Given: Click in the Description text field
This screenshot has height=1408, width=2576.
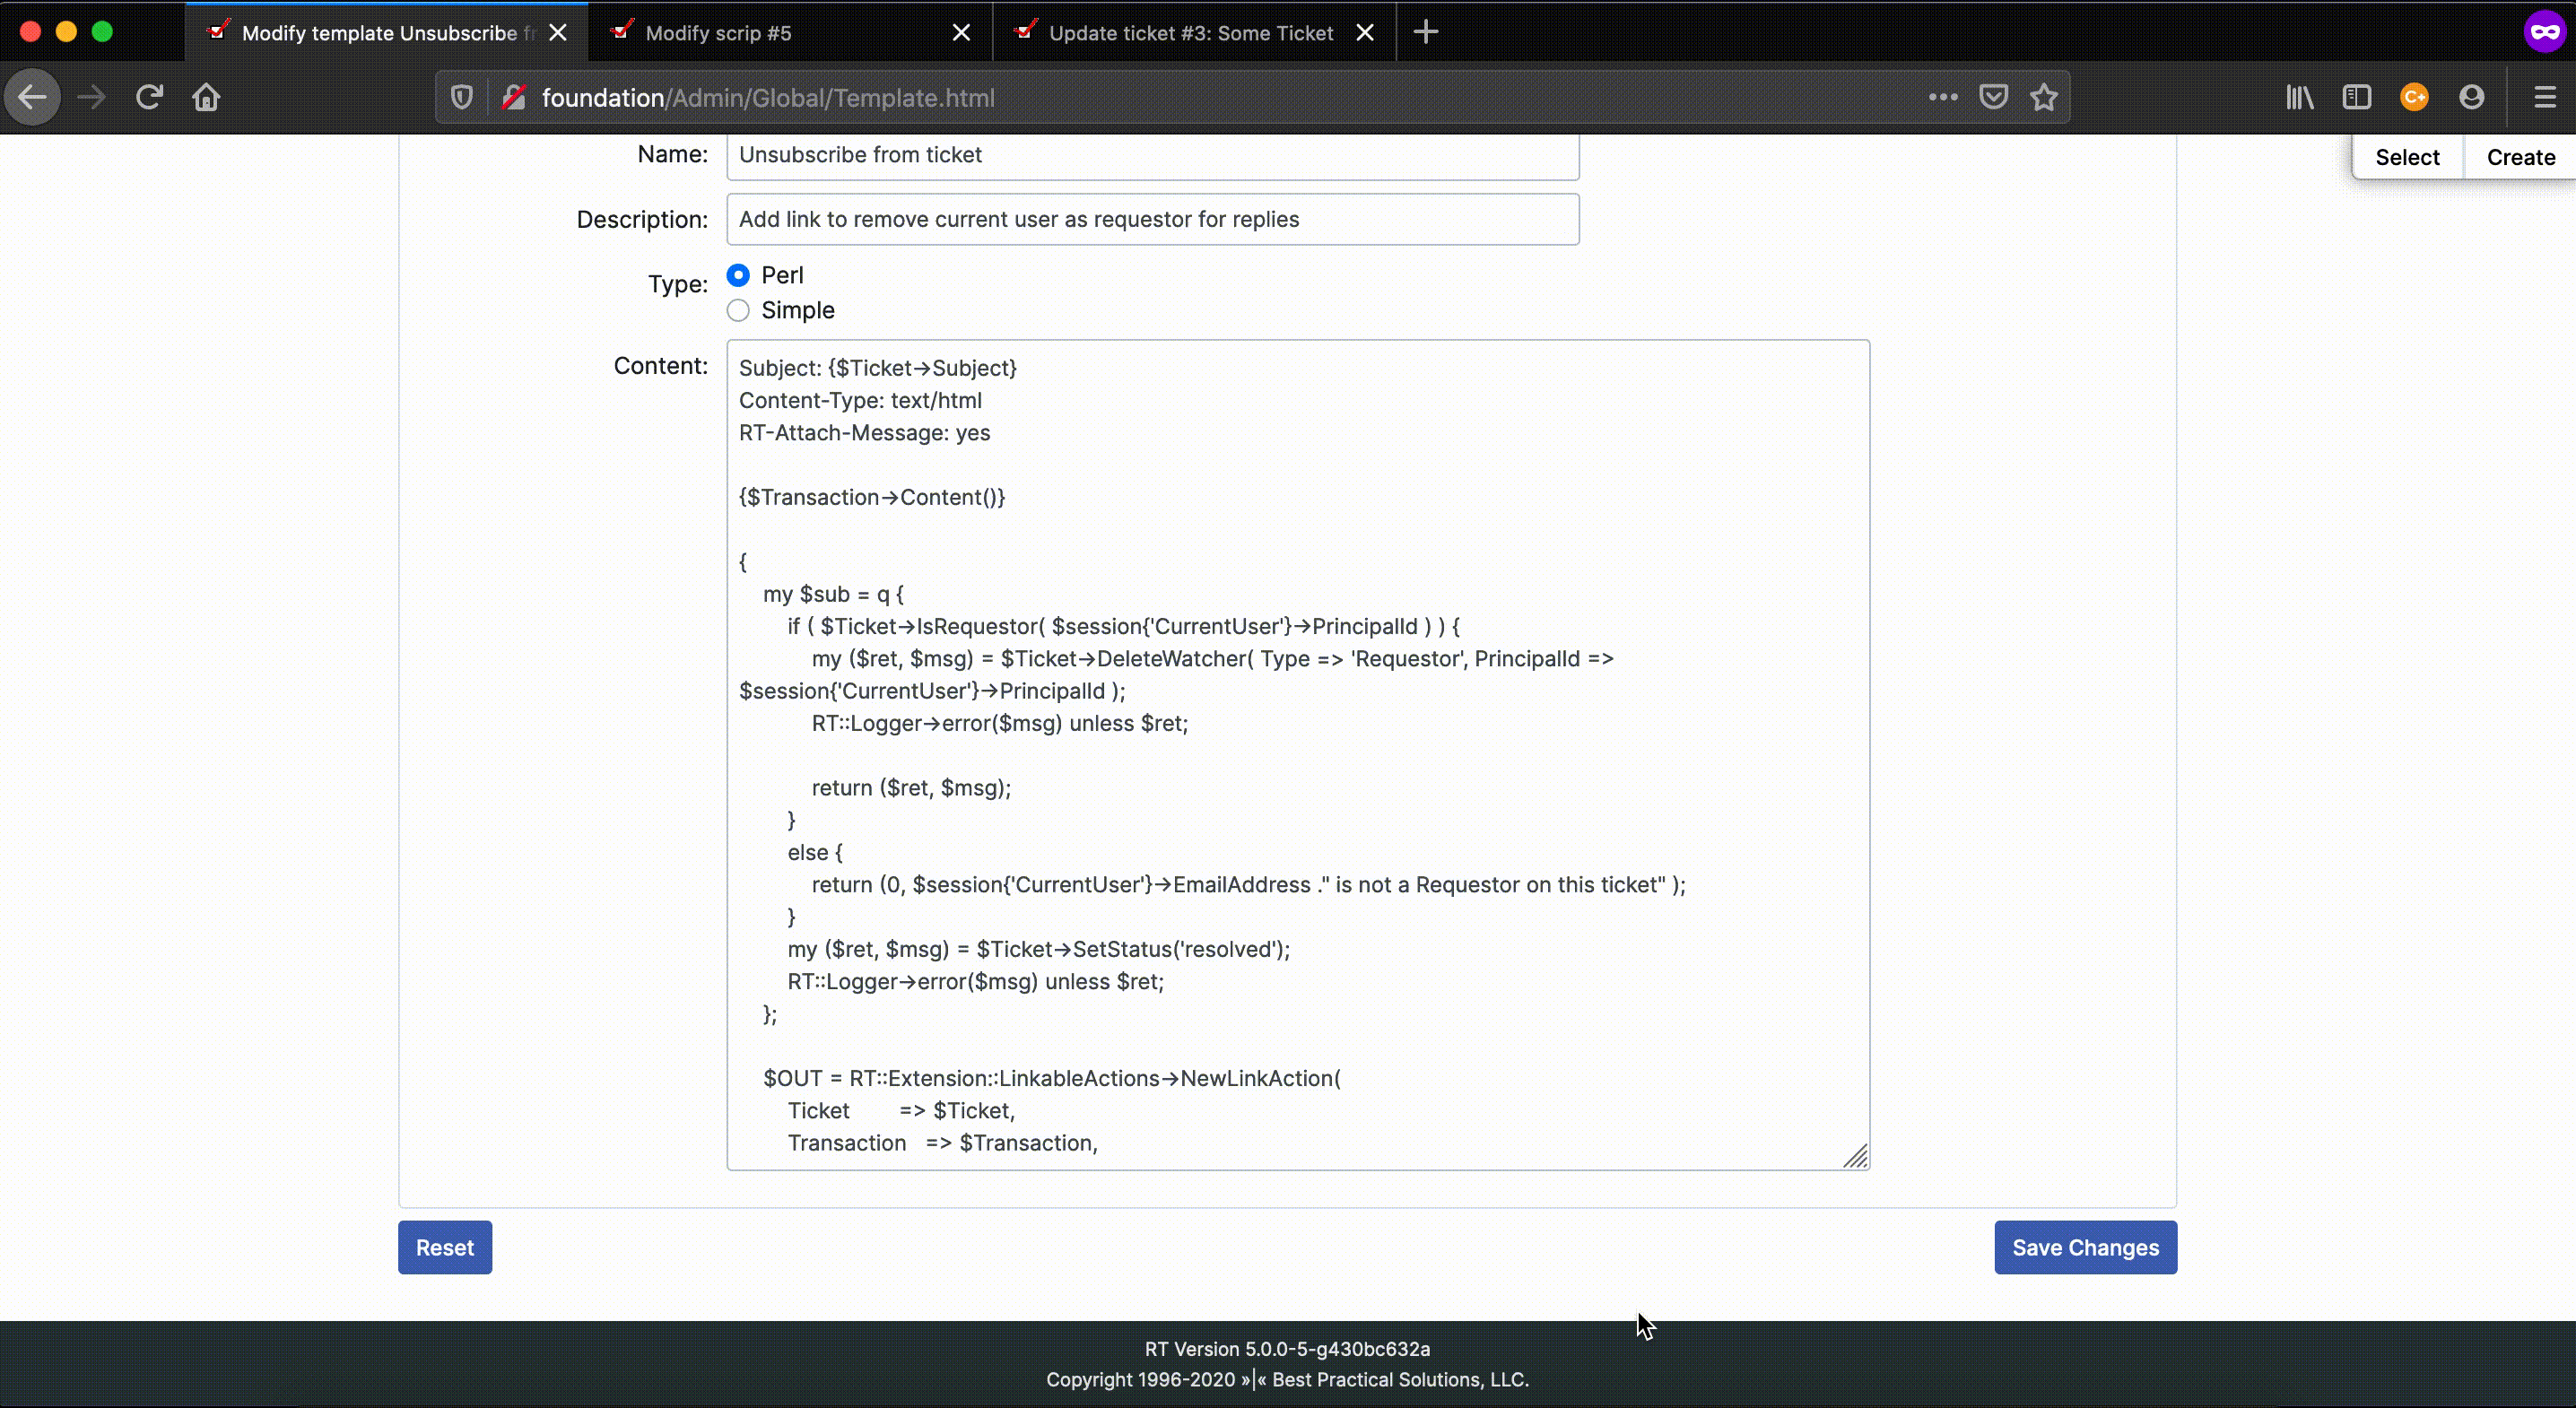Looking at the screenshot, I should tap(1152, 219).
